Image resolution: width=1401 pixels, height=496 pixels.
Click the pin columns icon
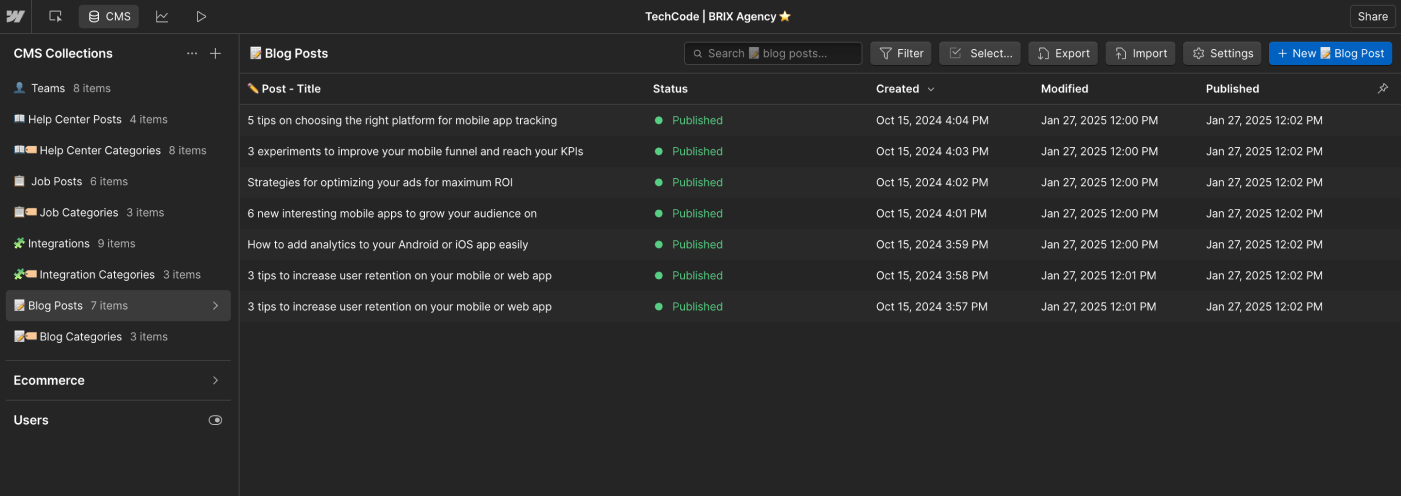pyautogui.click(x=1383, y=88)
